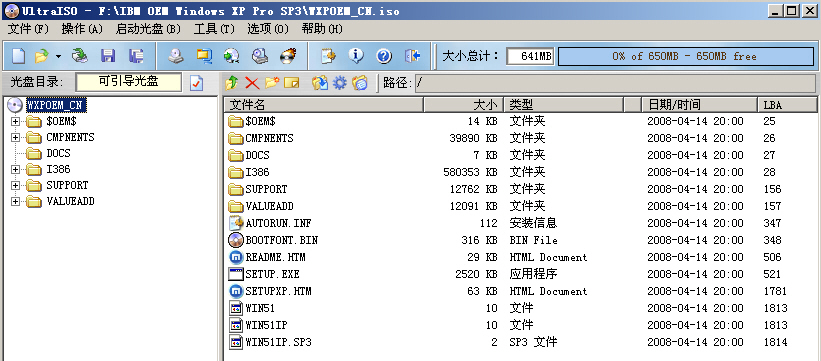
Task: Select the AUTORUN.INF file
Action: pyautogui.click(x=279, y=223)
